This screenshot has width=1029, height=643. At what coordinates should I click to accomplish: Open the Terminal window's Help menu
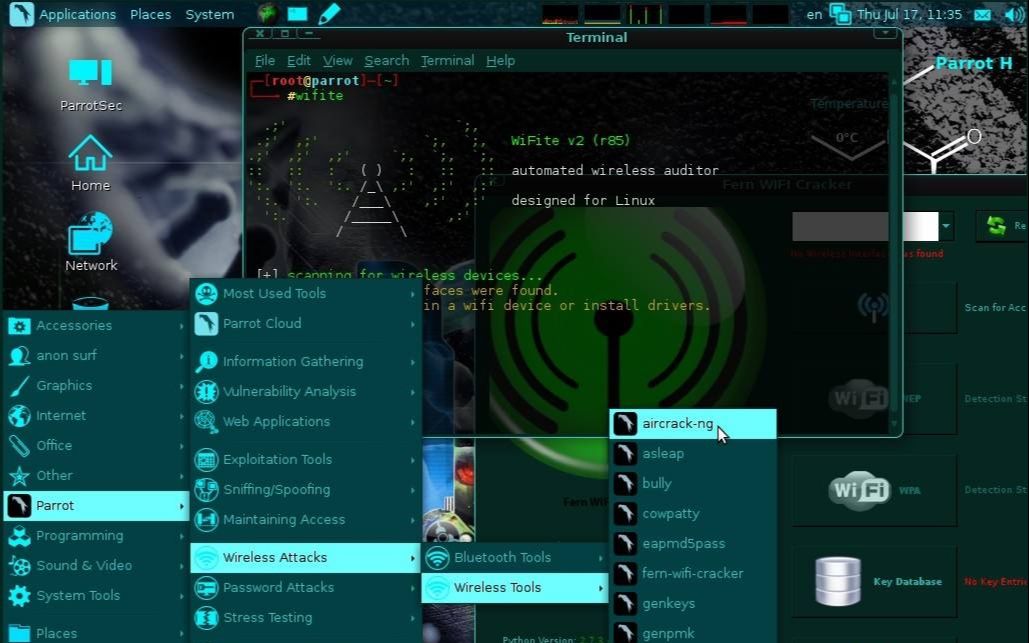[x=500, y=61]
